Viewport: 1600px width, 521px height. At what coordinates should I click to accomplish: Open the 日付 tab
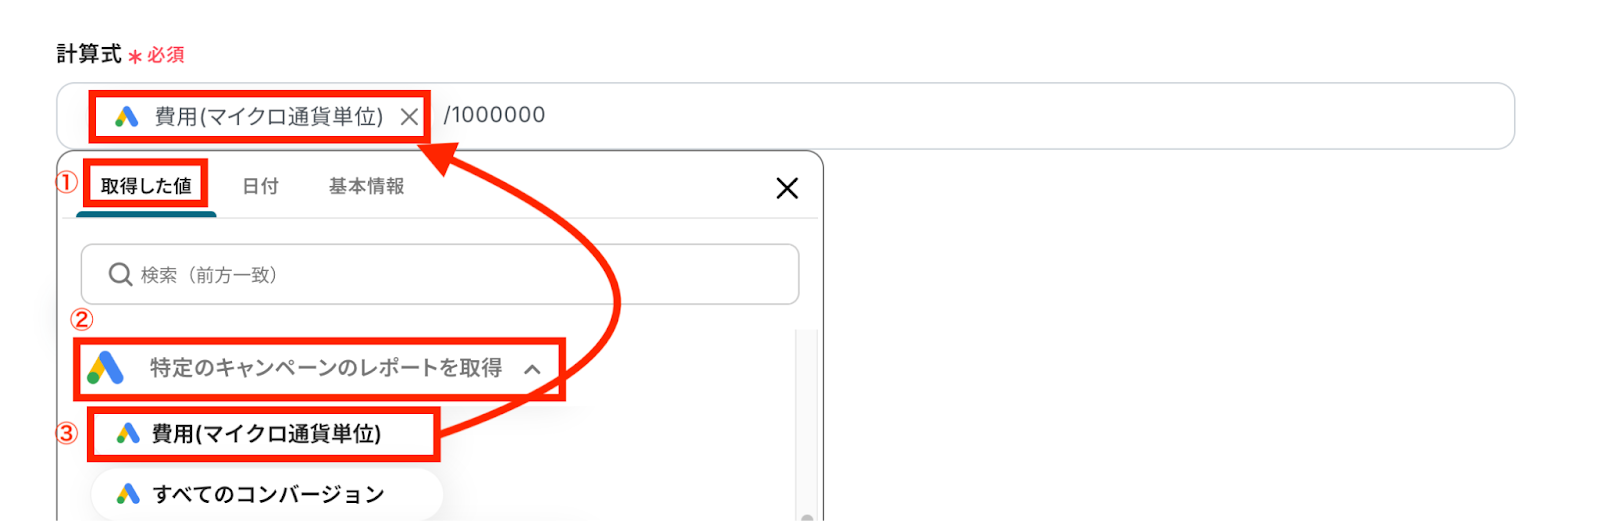[x=261, y=186]
